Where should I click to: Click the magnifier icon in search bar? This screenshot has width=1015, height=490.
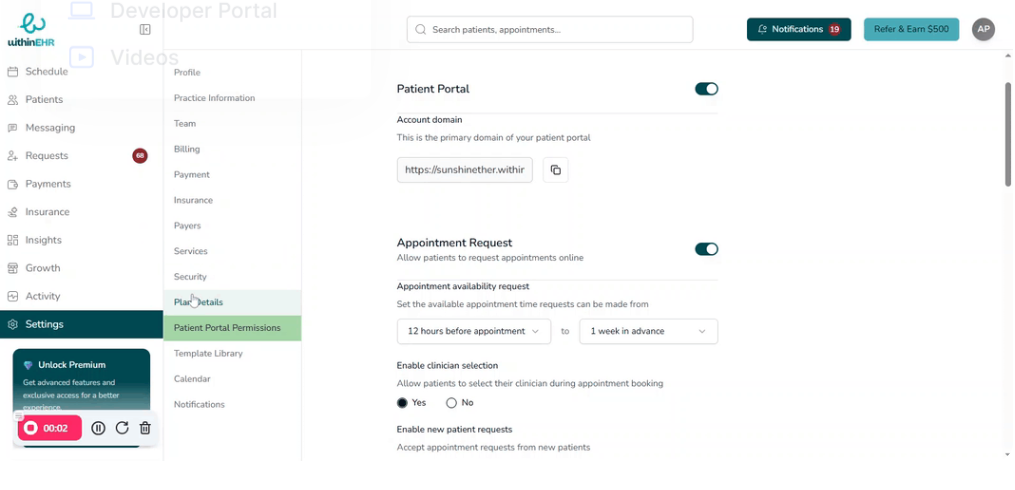tap(421, 30)
